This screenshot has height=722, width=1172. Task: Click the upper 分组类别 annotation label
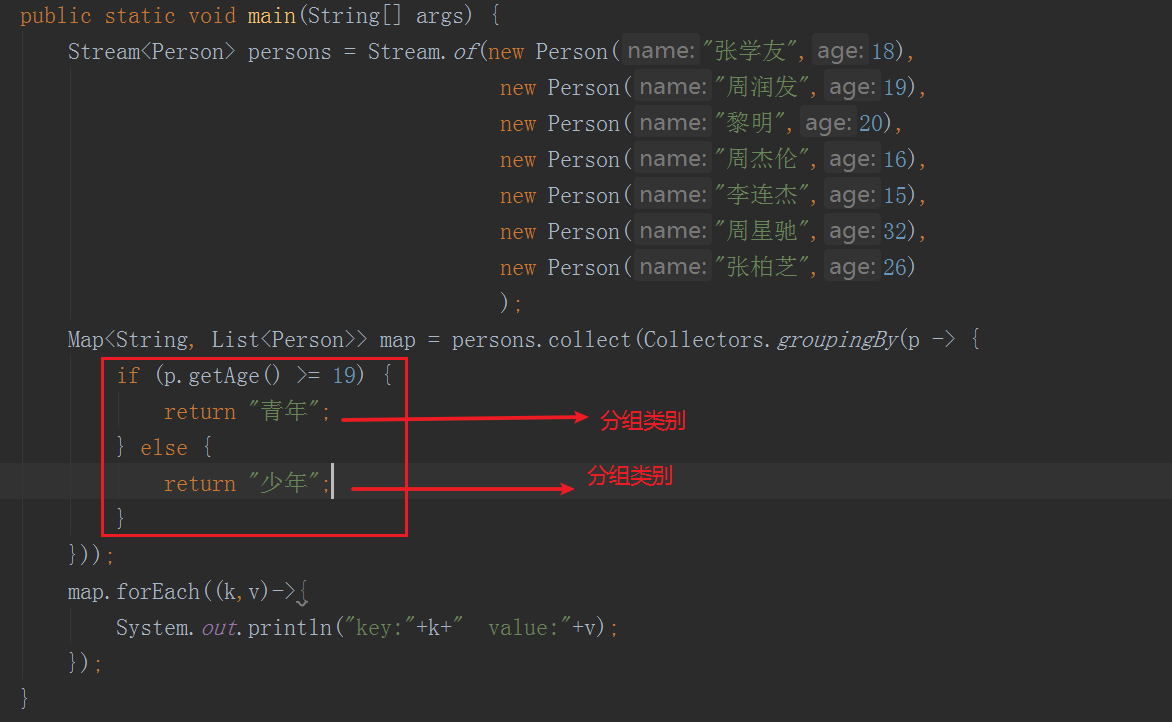pyautogui.click(x=643, y=420)
